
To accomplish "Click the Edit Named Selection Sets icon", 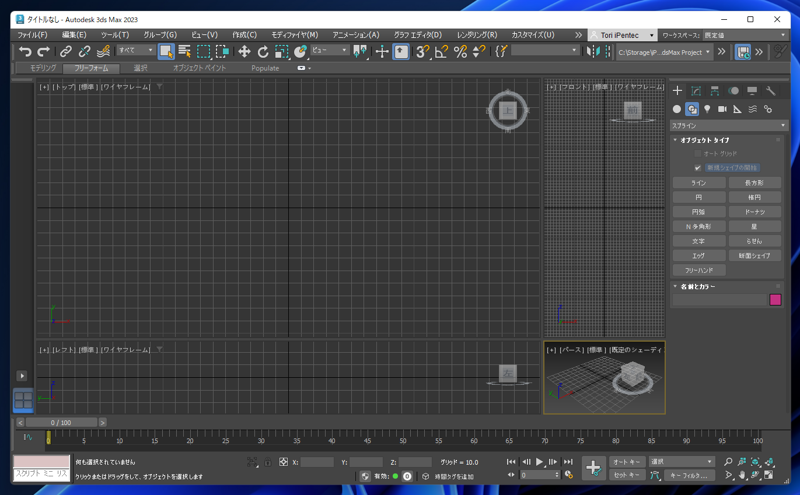I will 502,52.
